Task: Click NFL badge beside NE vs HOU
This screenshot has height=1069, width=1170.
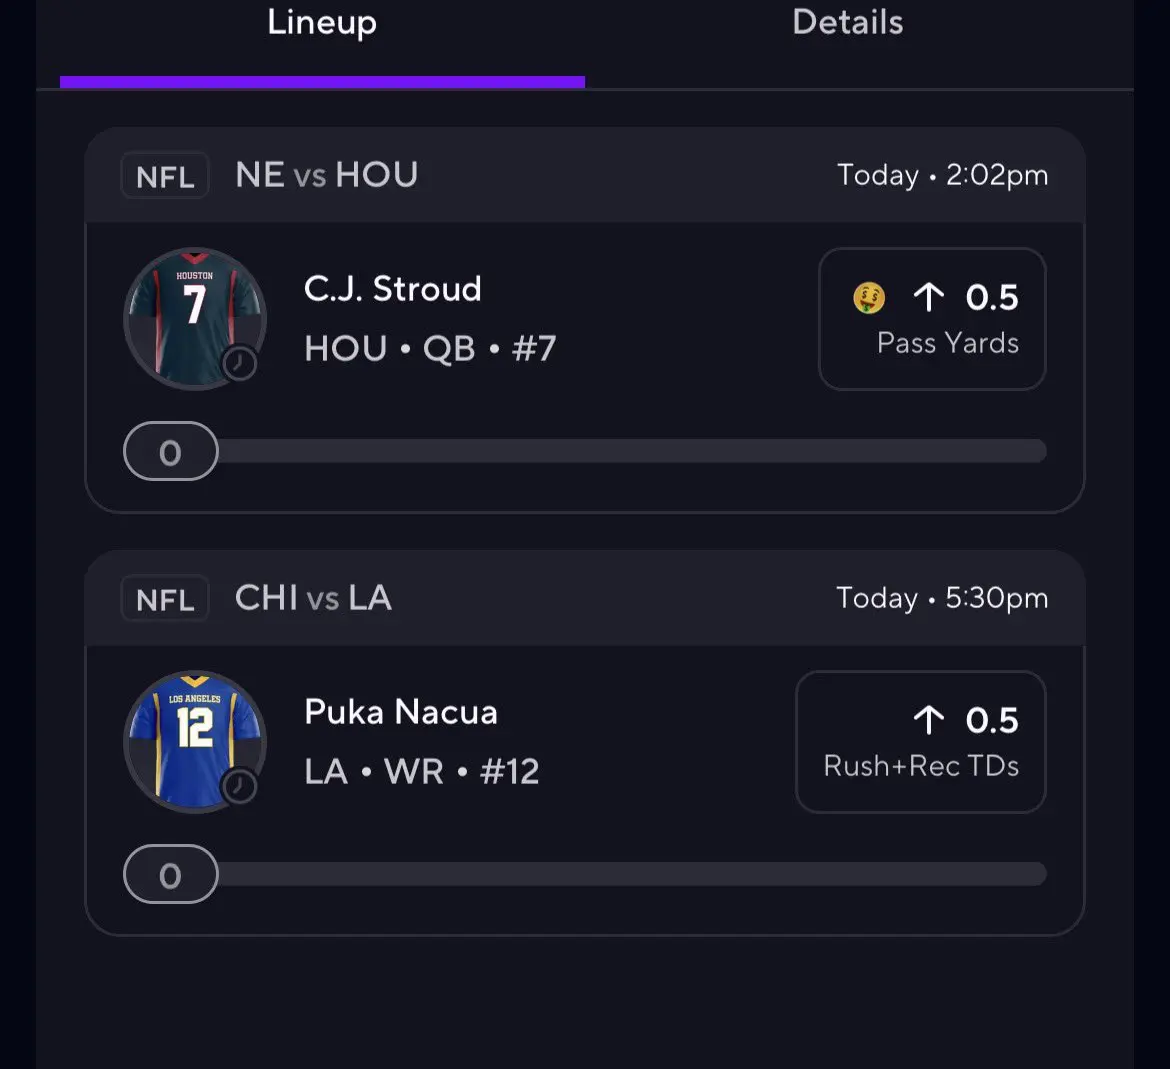Action: click(165, 176)
